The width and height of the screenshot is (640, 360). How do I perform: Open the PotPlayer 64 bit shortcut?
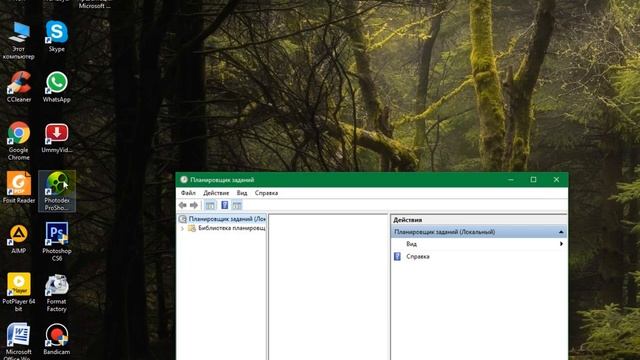tap(18, 292)
